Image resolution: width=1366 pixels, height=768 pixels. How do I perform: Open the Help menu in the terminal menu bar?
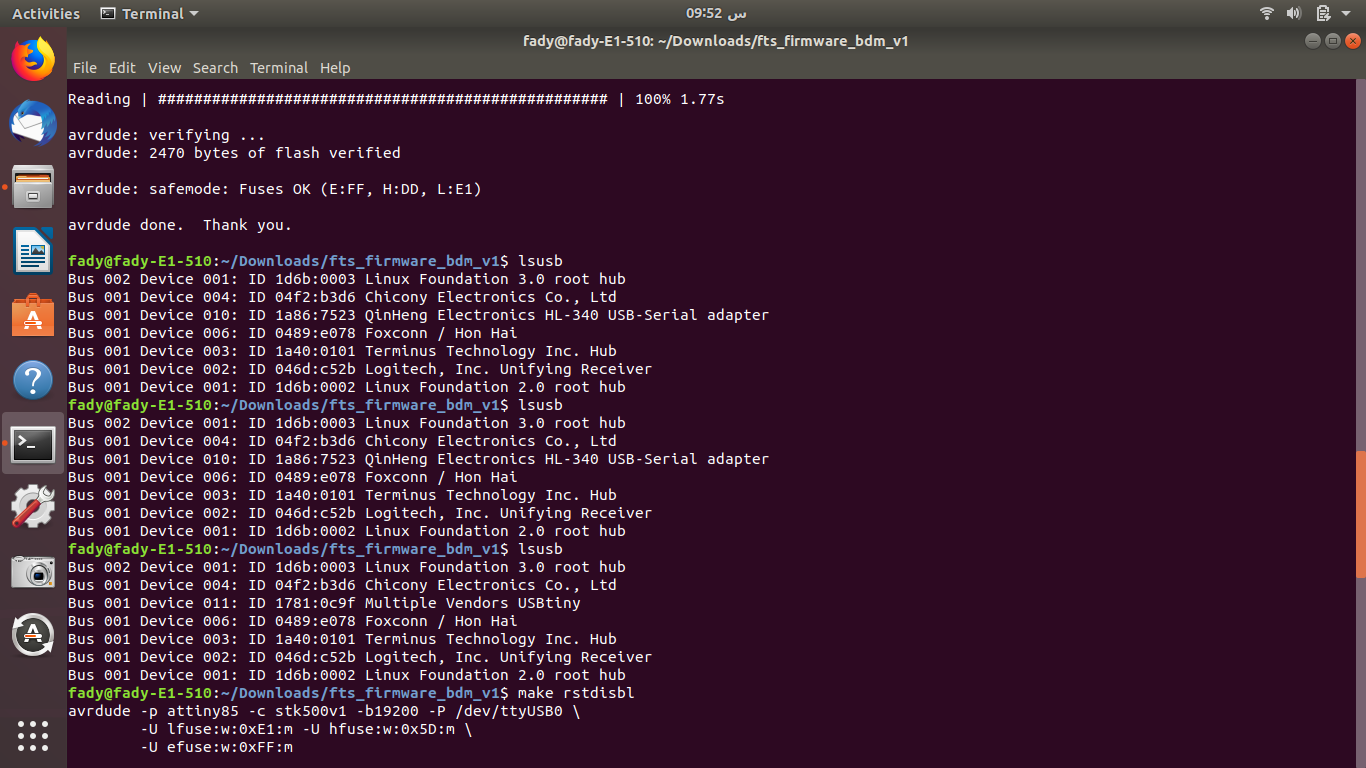(x=335, y=68)
